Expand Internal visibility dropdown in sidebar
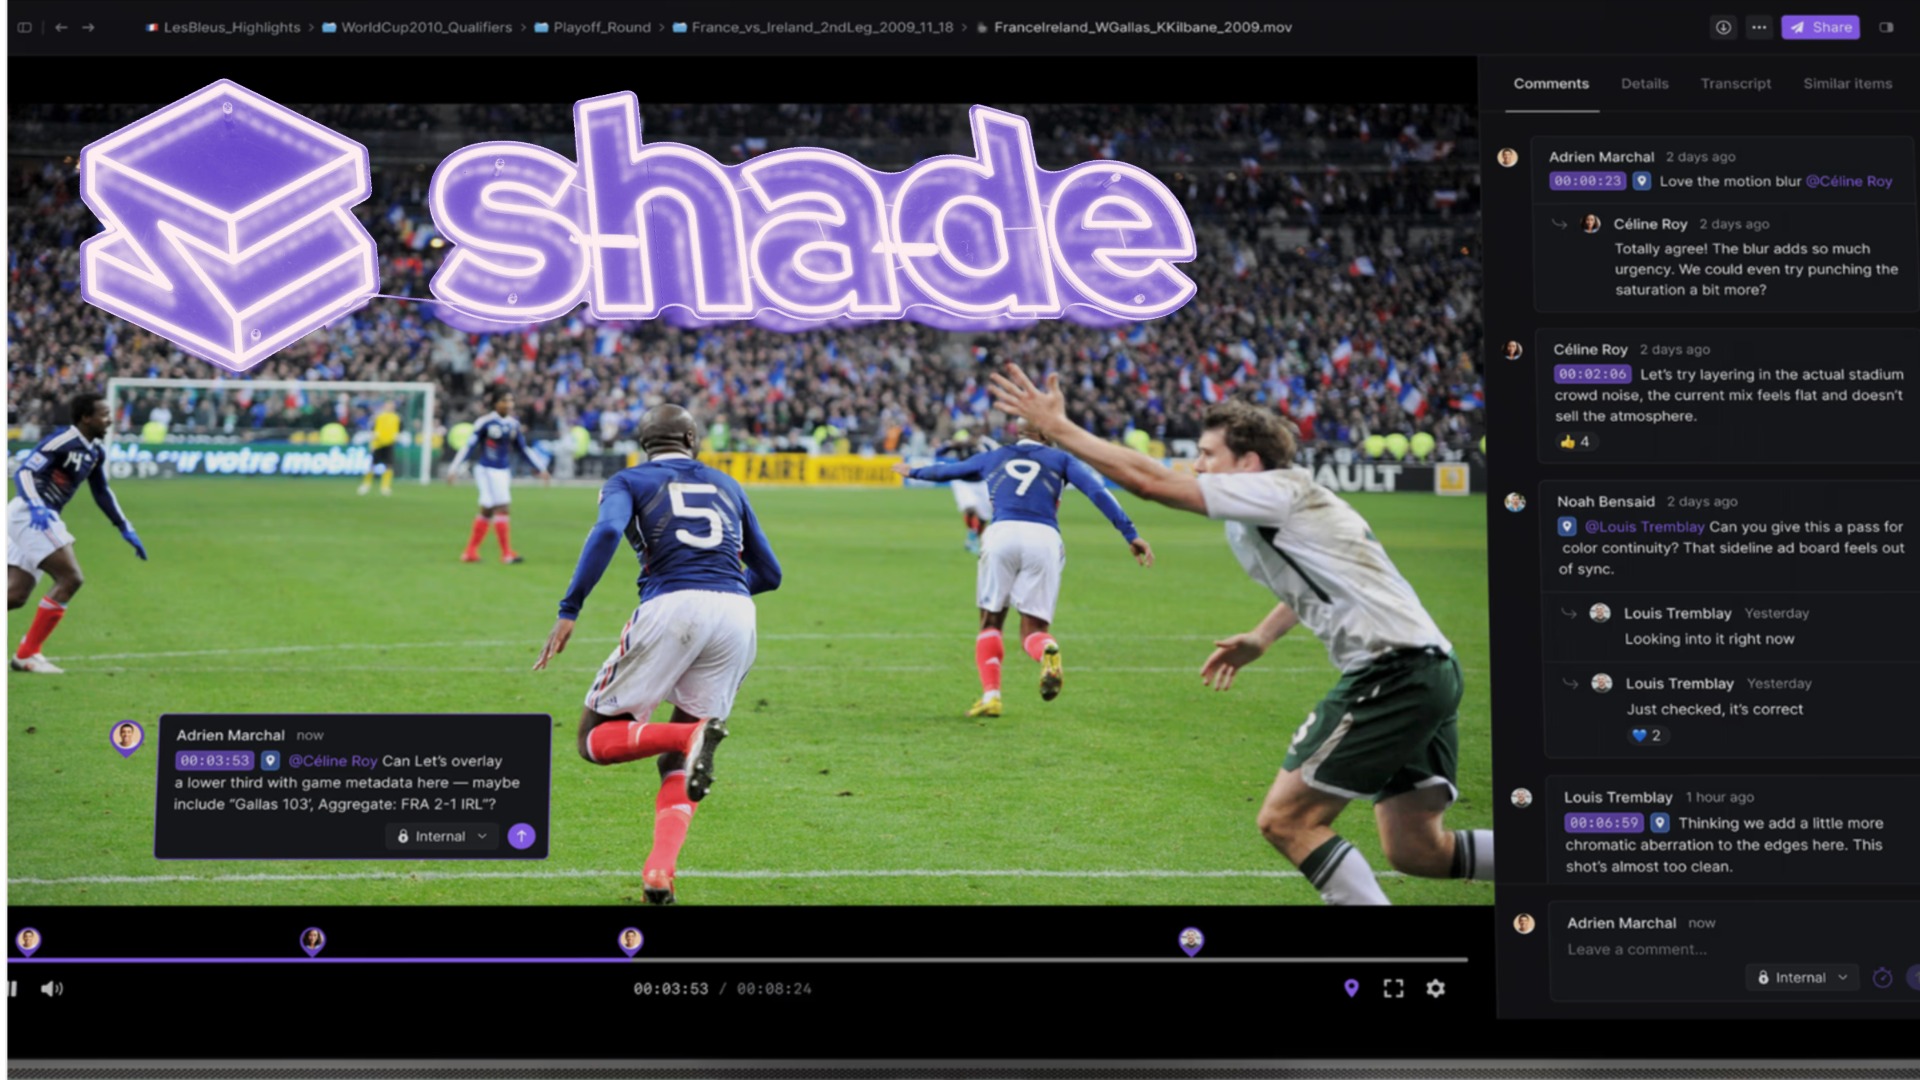1920x1080 pixels. click(1803, 978)
